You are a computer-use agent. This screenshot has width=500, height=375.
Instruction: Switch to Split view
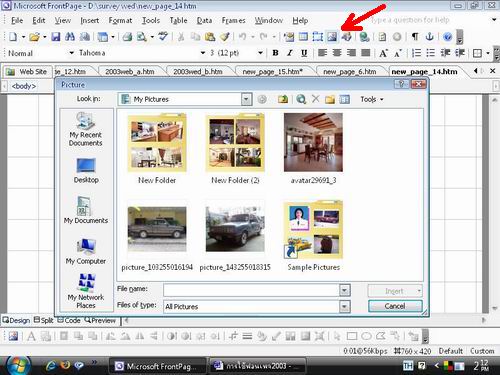pos(44,320)
